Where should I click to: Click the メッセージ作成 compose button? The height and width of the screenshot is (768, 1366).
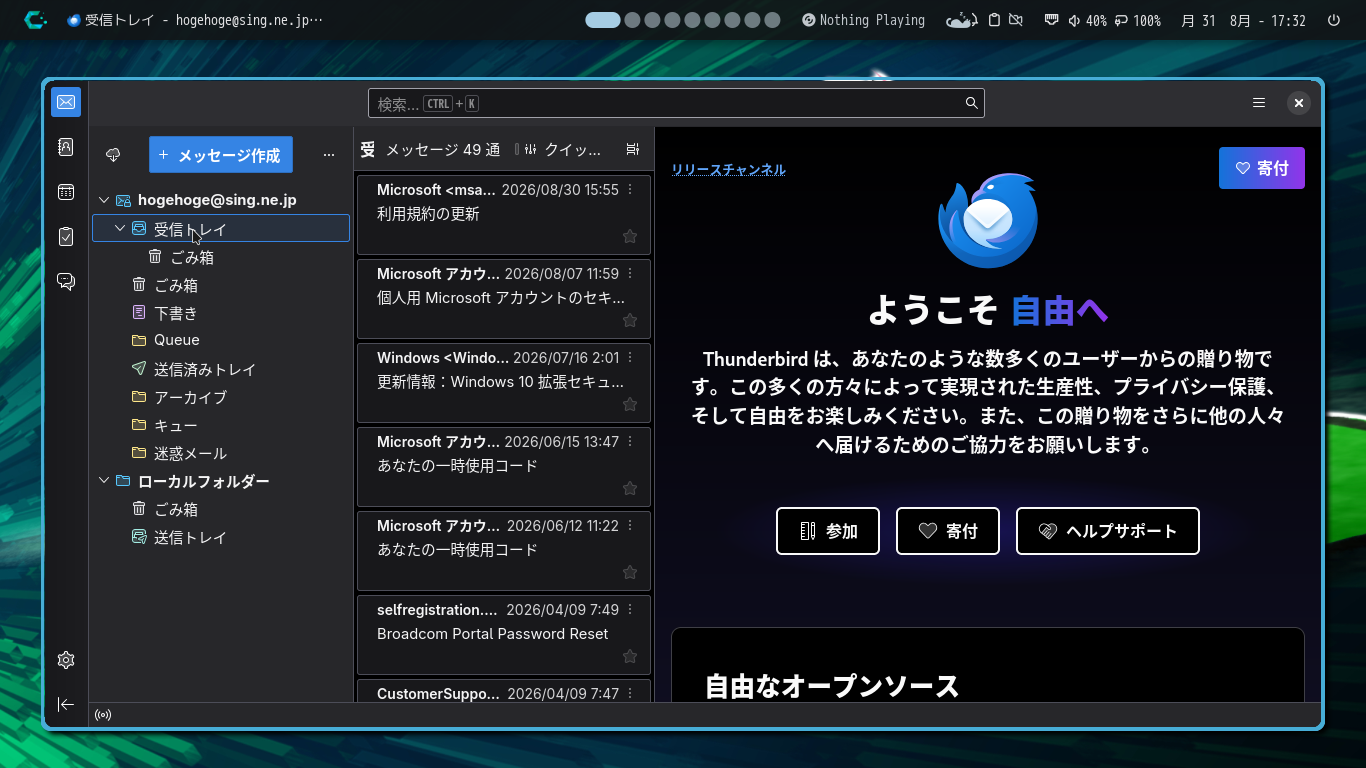coord(221,155)
